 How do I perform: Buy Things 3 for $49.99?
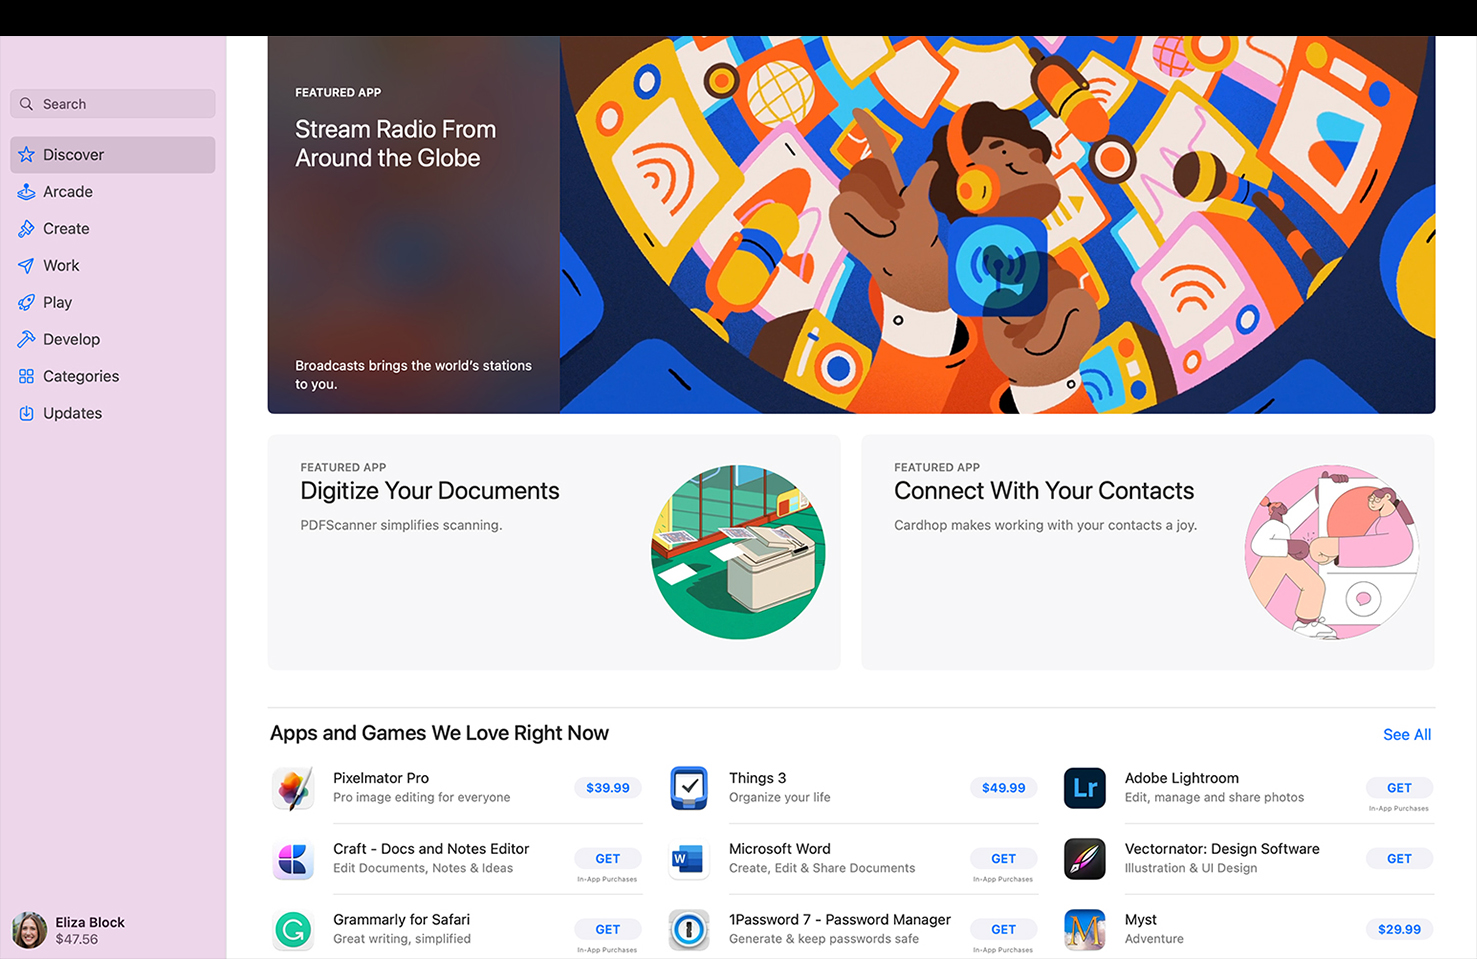pos(1004,788)
